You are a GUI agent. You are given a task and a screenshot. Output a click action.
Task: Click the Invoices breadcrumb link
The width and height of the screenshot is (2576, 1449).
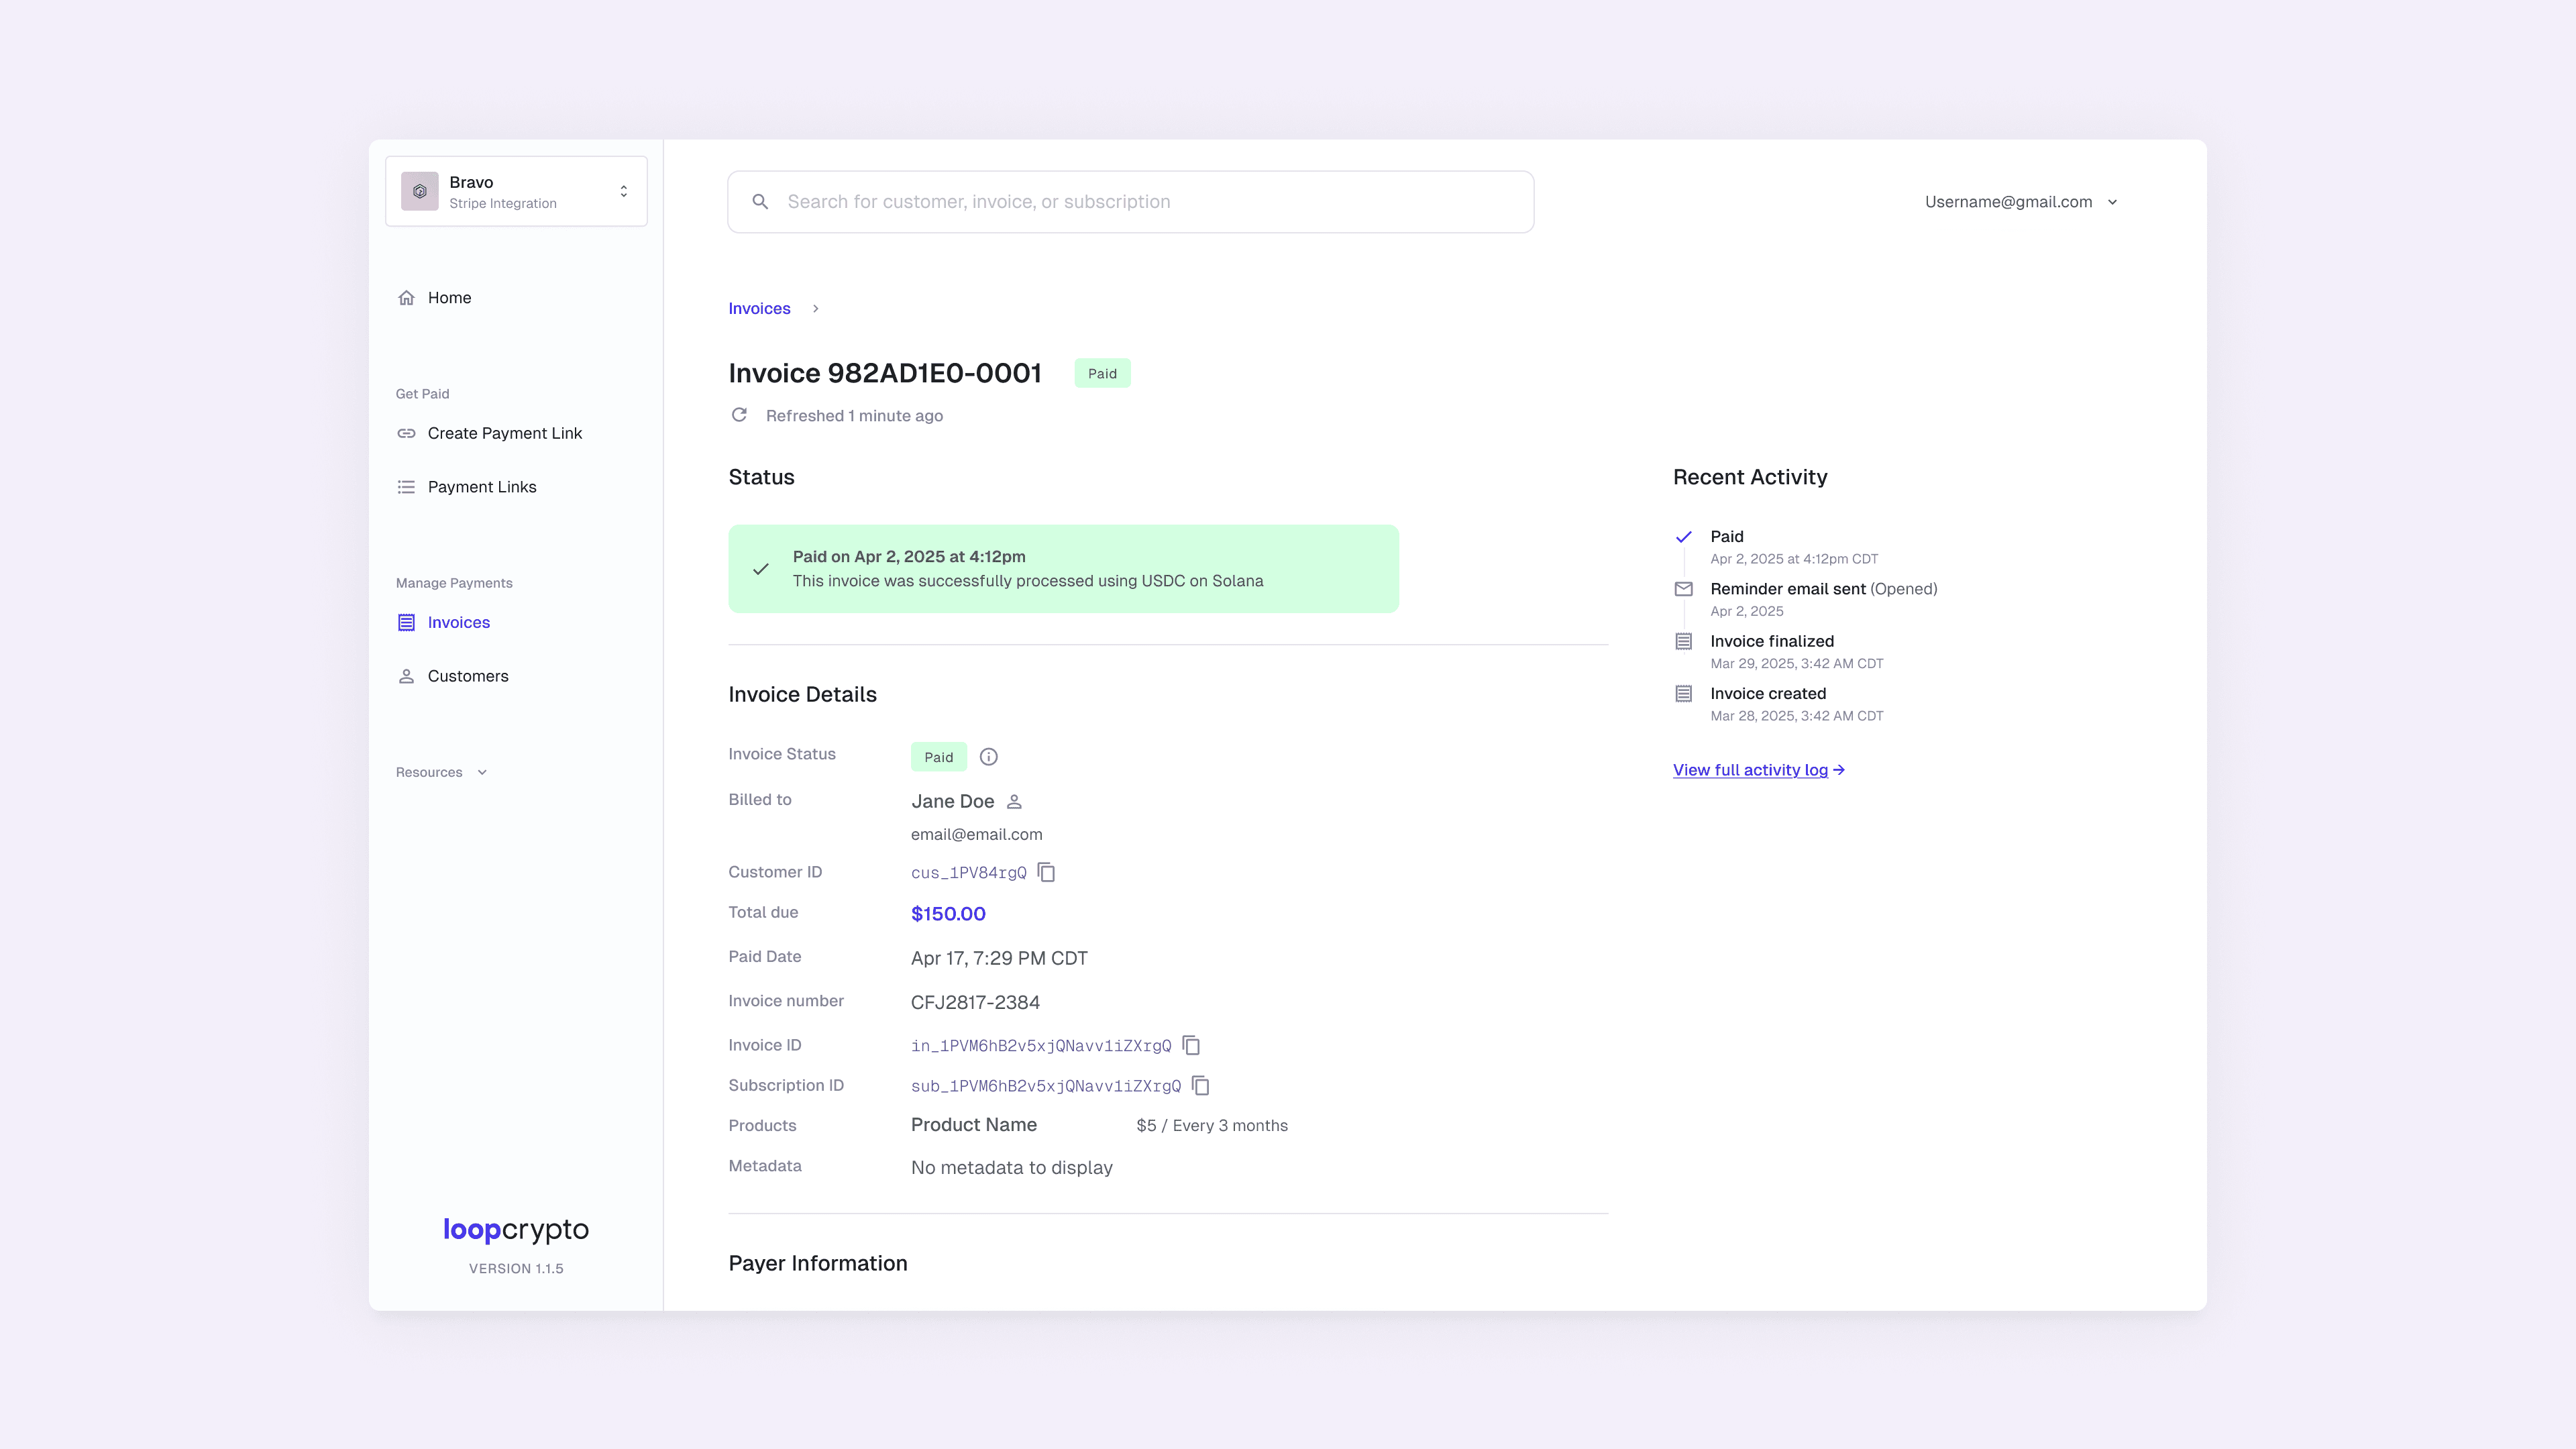tap(759, 308)
